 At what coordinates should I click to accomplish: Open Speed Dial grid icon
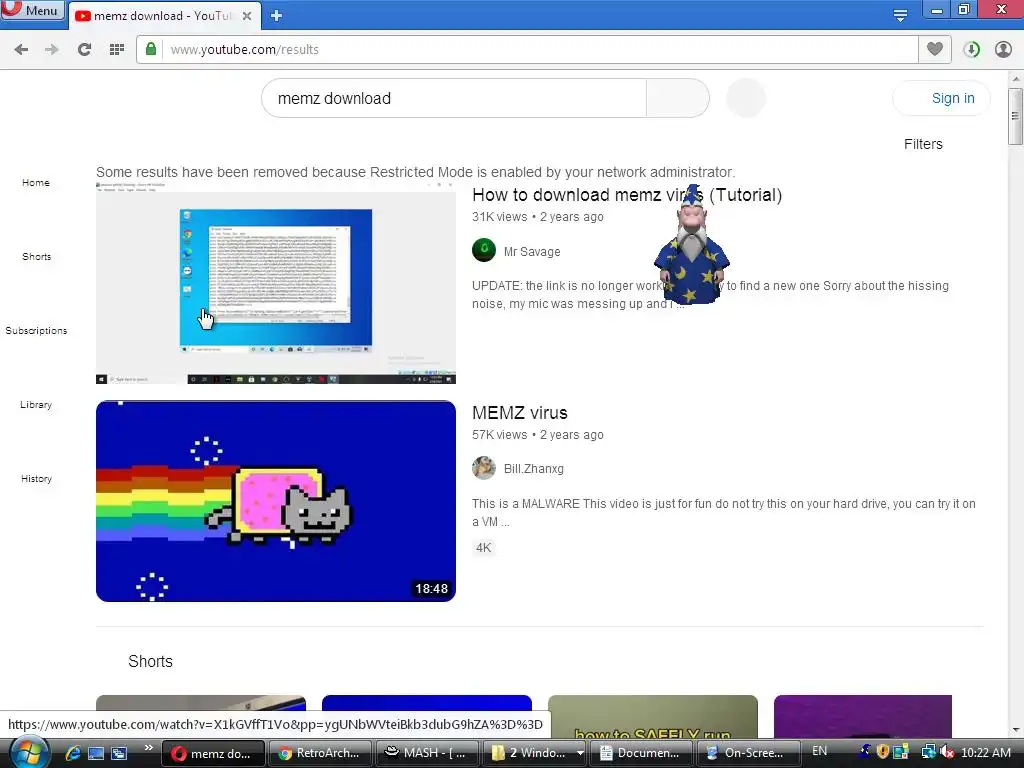point(117,50)
